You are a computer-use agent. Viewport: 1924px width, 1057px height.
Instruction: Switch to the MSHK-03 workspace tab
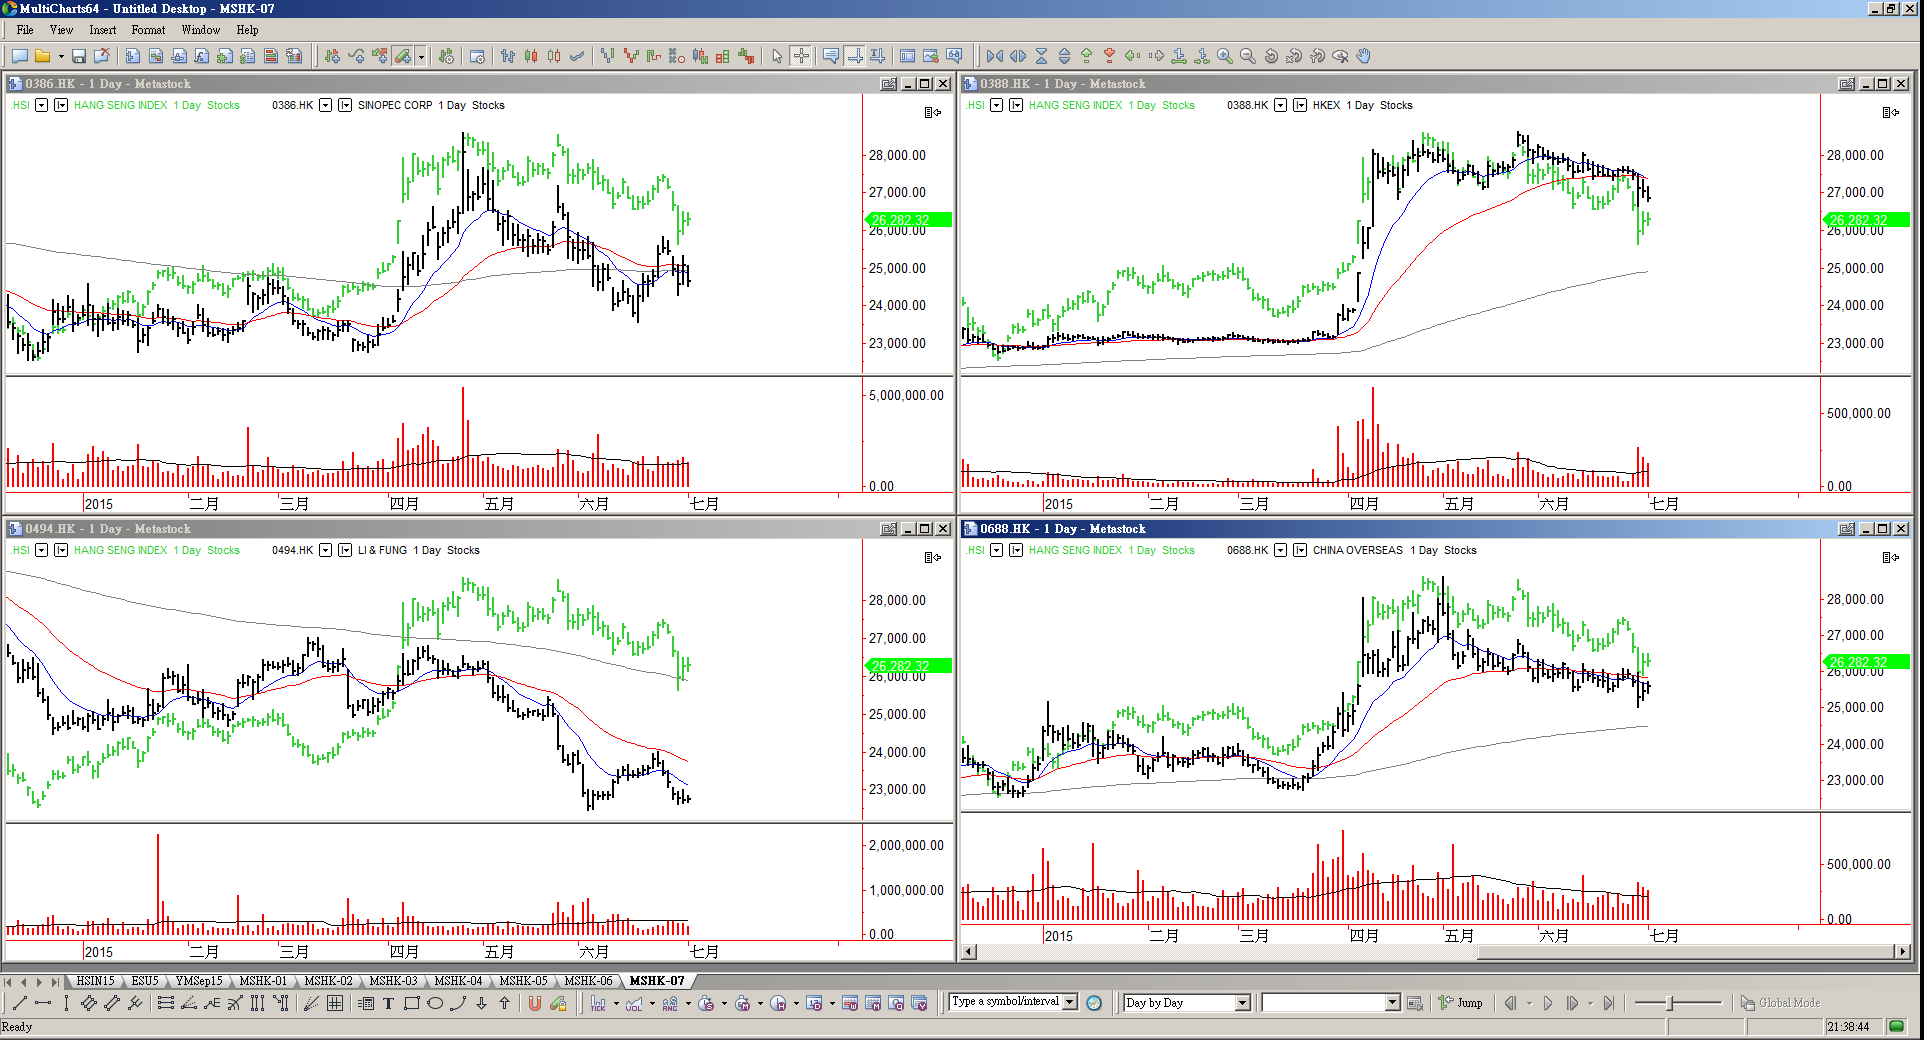[x=393, y=981]
